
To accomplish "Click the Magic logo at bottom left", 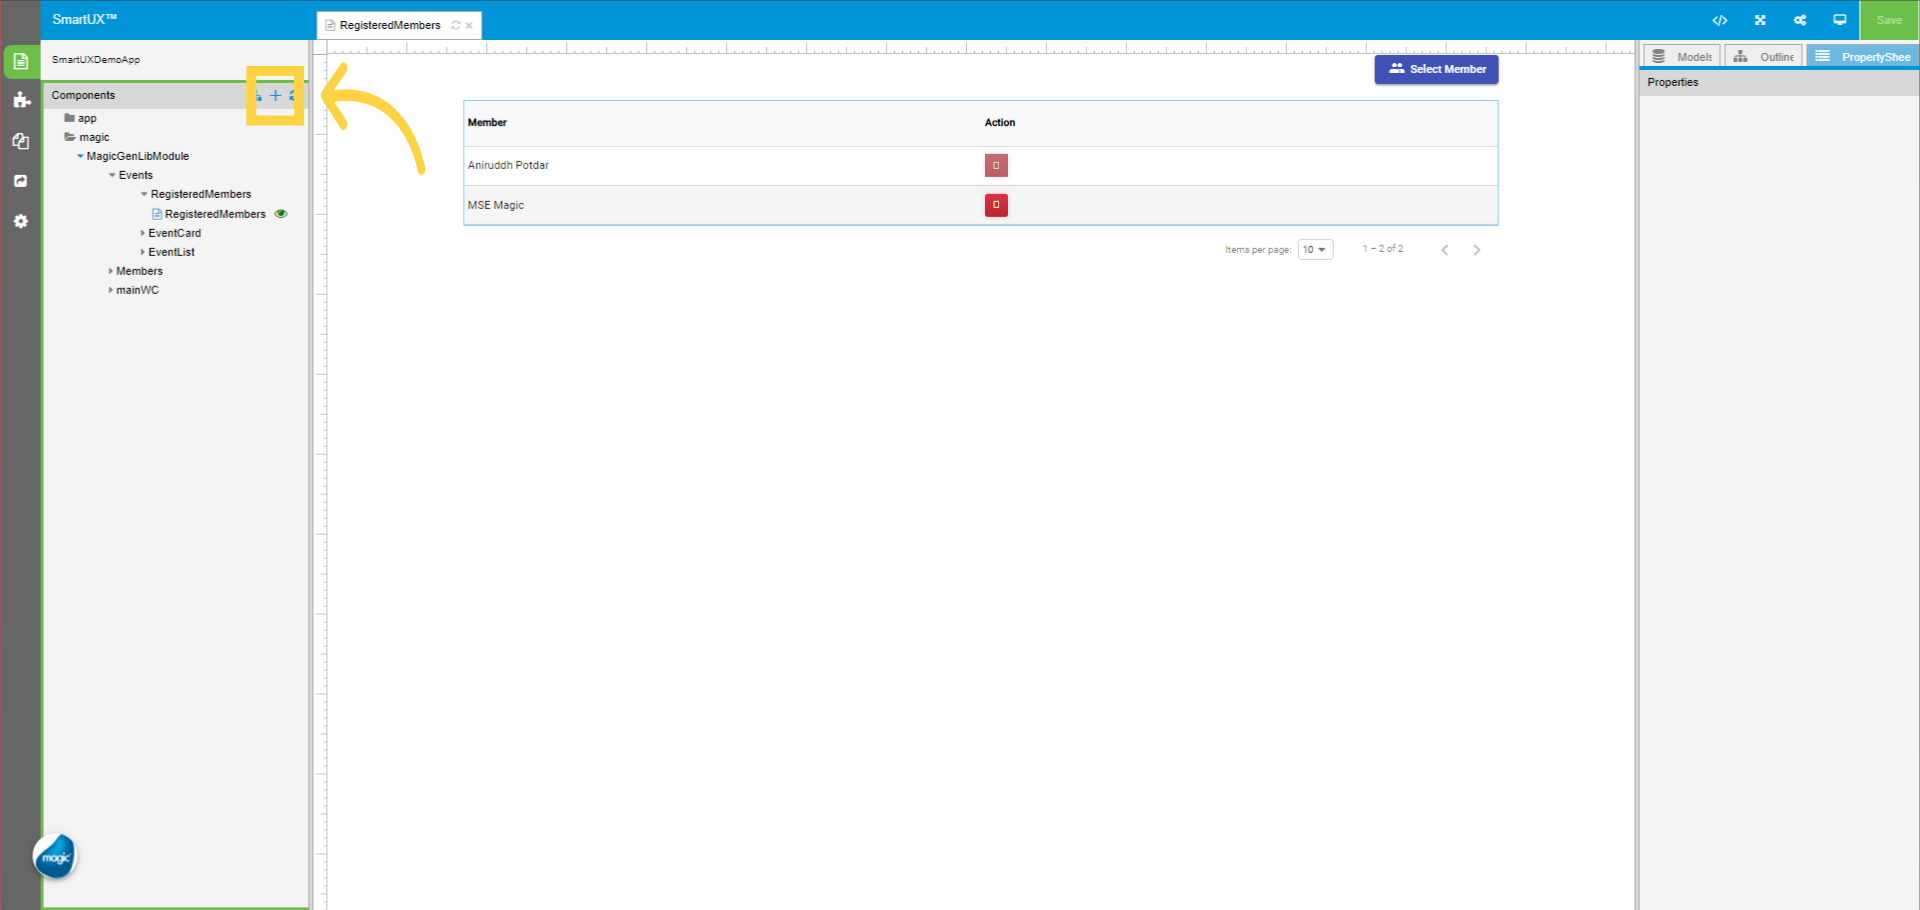I will click(x=55, y=856).
